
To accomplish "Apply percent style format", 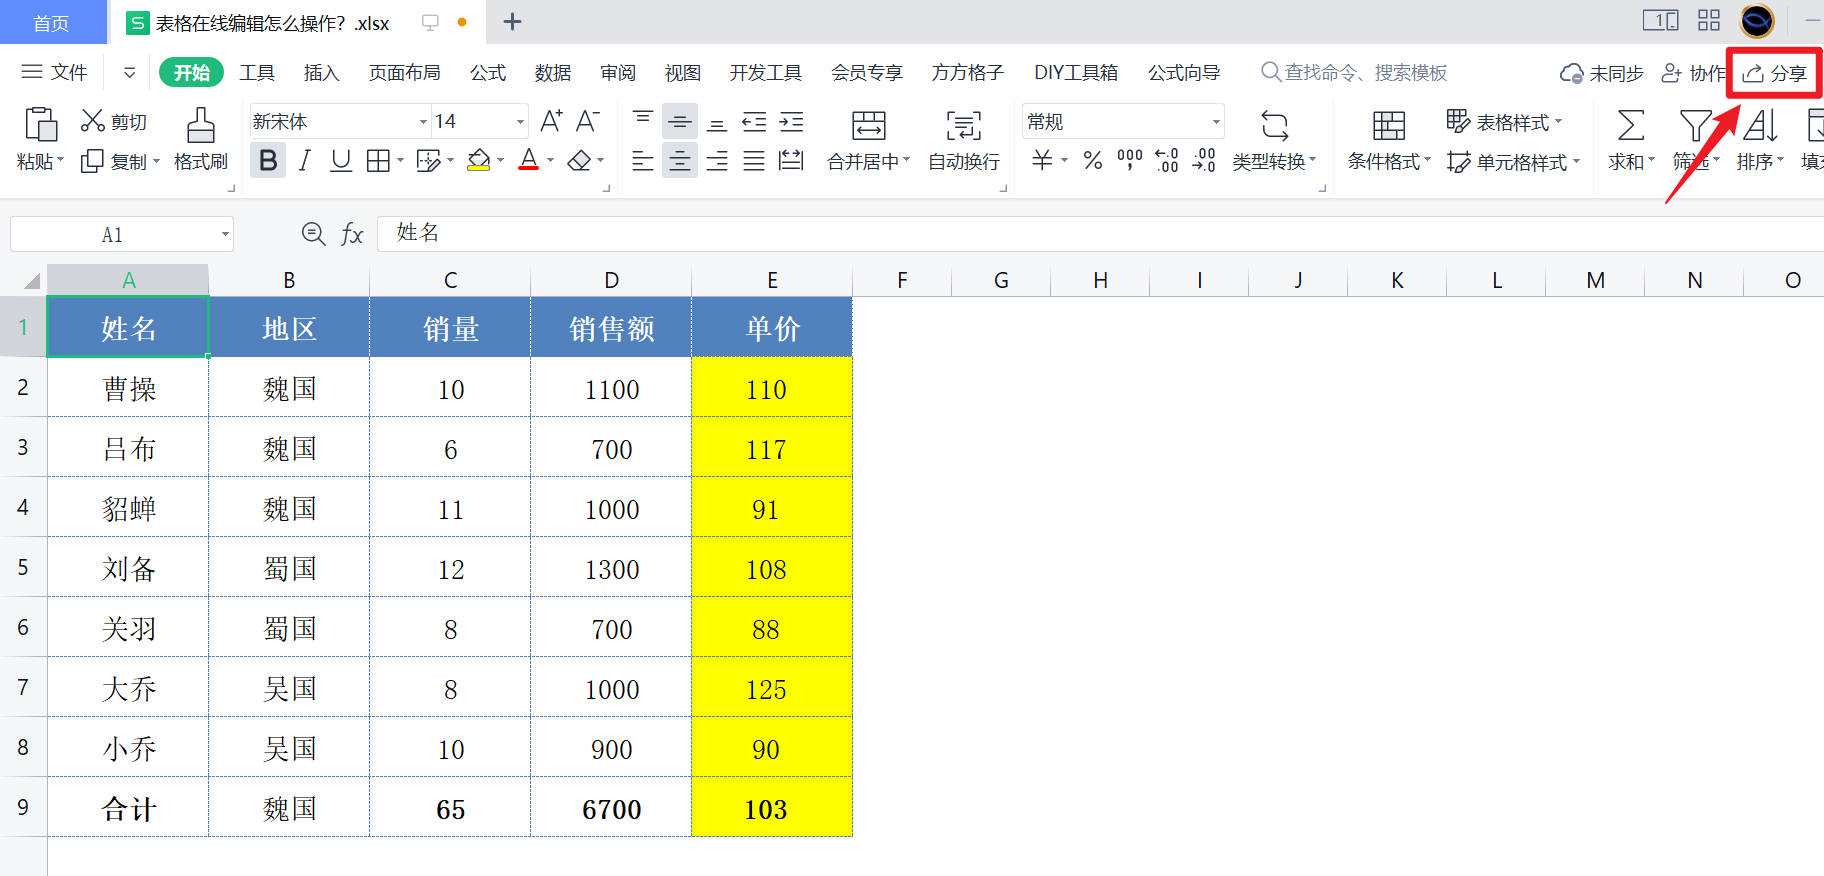I will click(1093, 161).
